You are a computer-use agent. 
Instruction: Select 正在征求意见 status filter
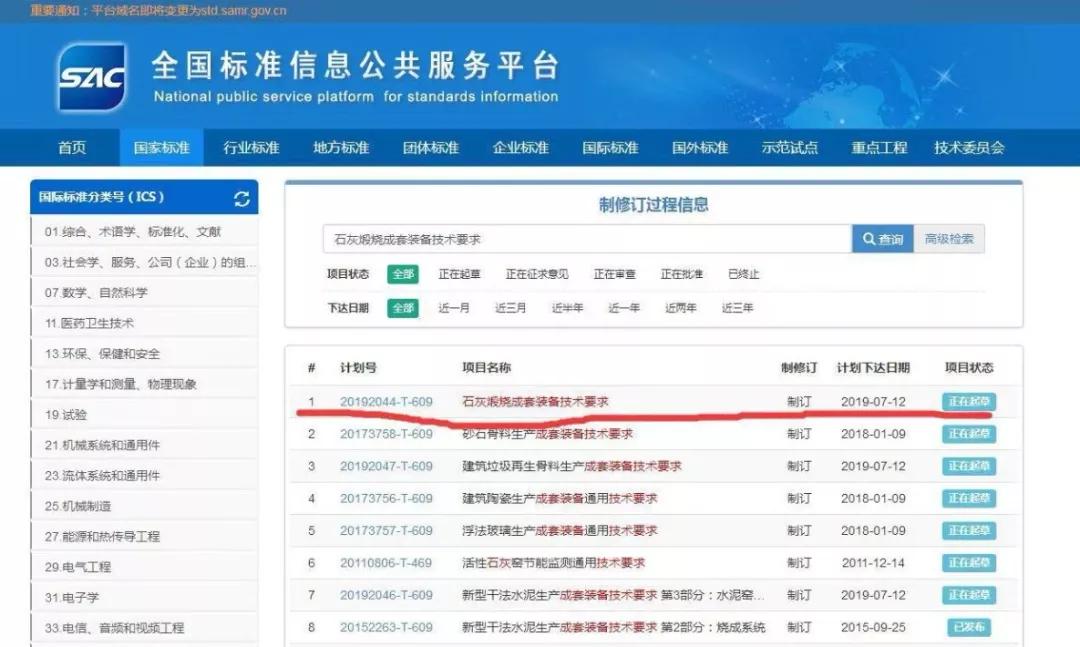point(537,274)
